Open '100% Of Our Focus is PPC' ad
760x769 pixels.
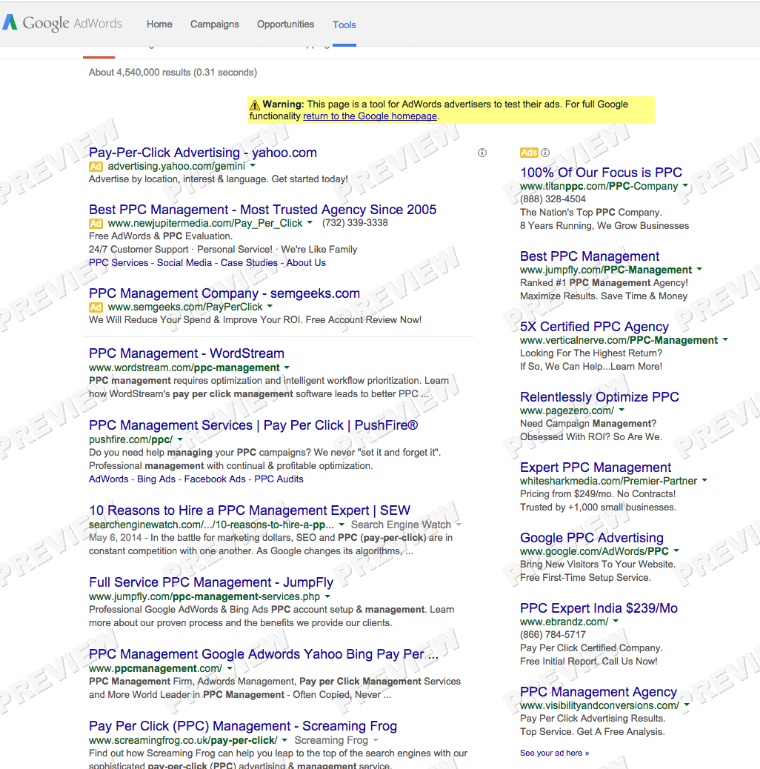[601, 173]
